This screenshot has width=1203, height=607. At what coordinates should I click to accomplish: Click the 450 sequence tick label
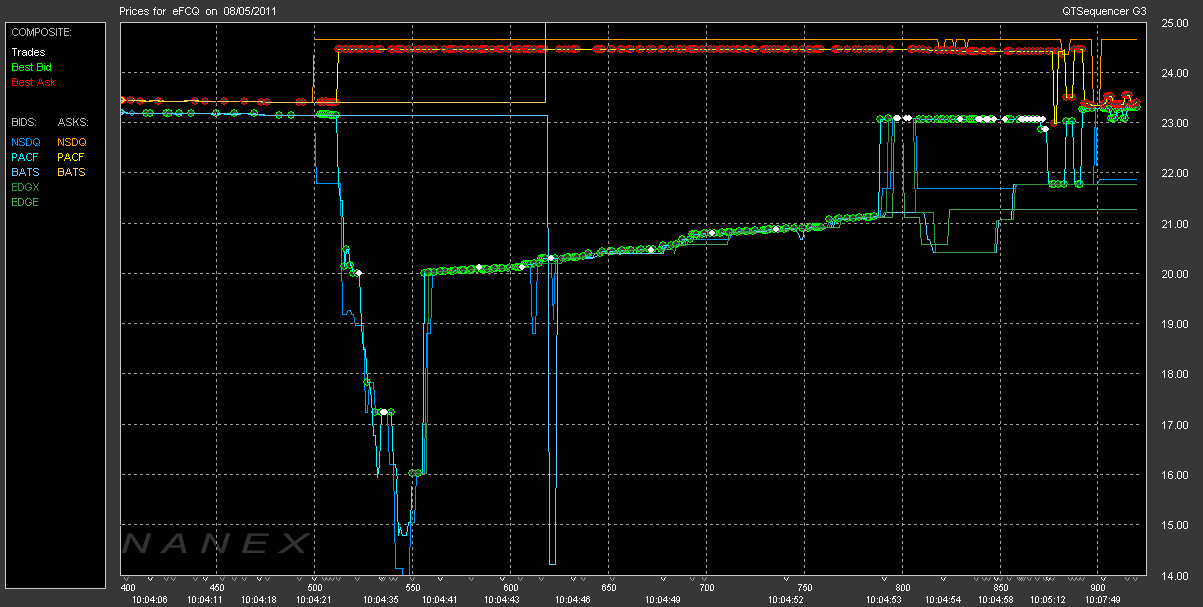pyautogui.click(x=215, y=588)
